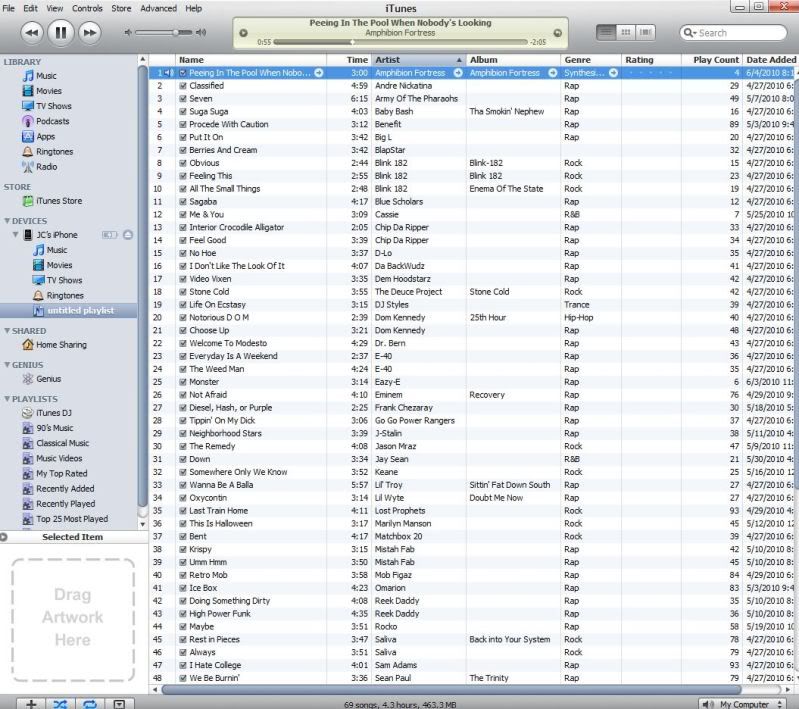
Task: Switch to grid view
Action: pos(625,33)
